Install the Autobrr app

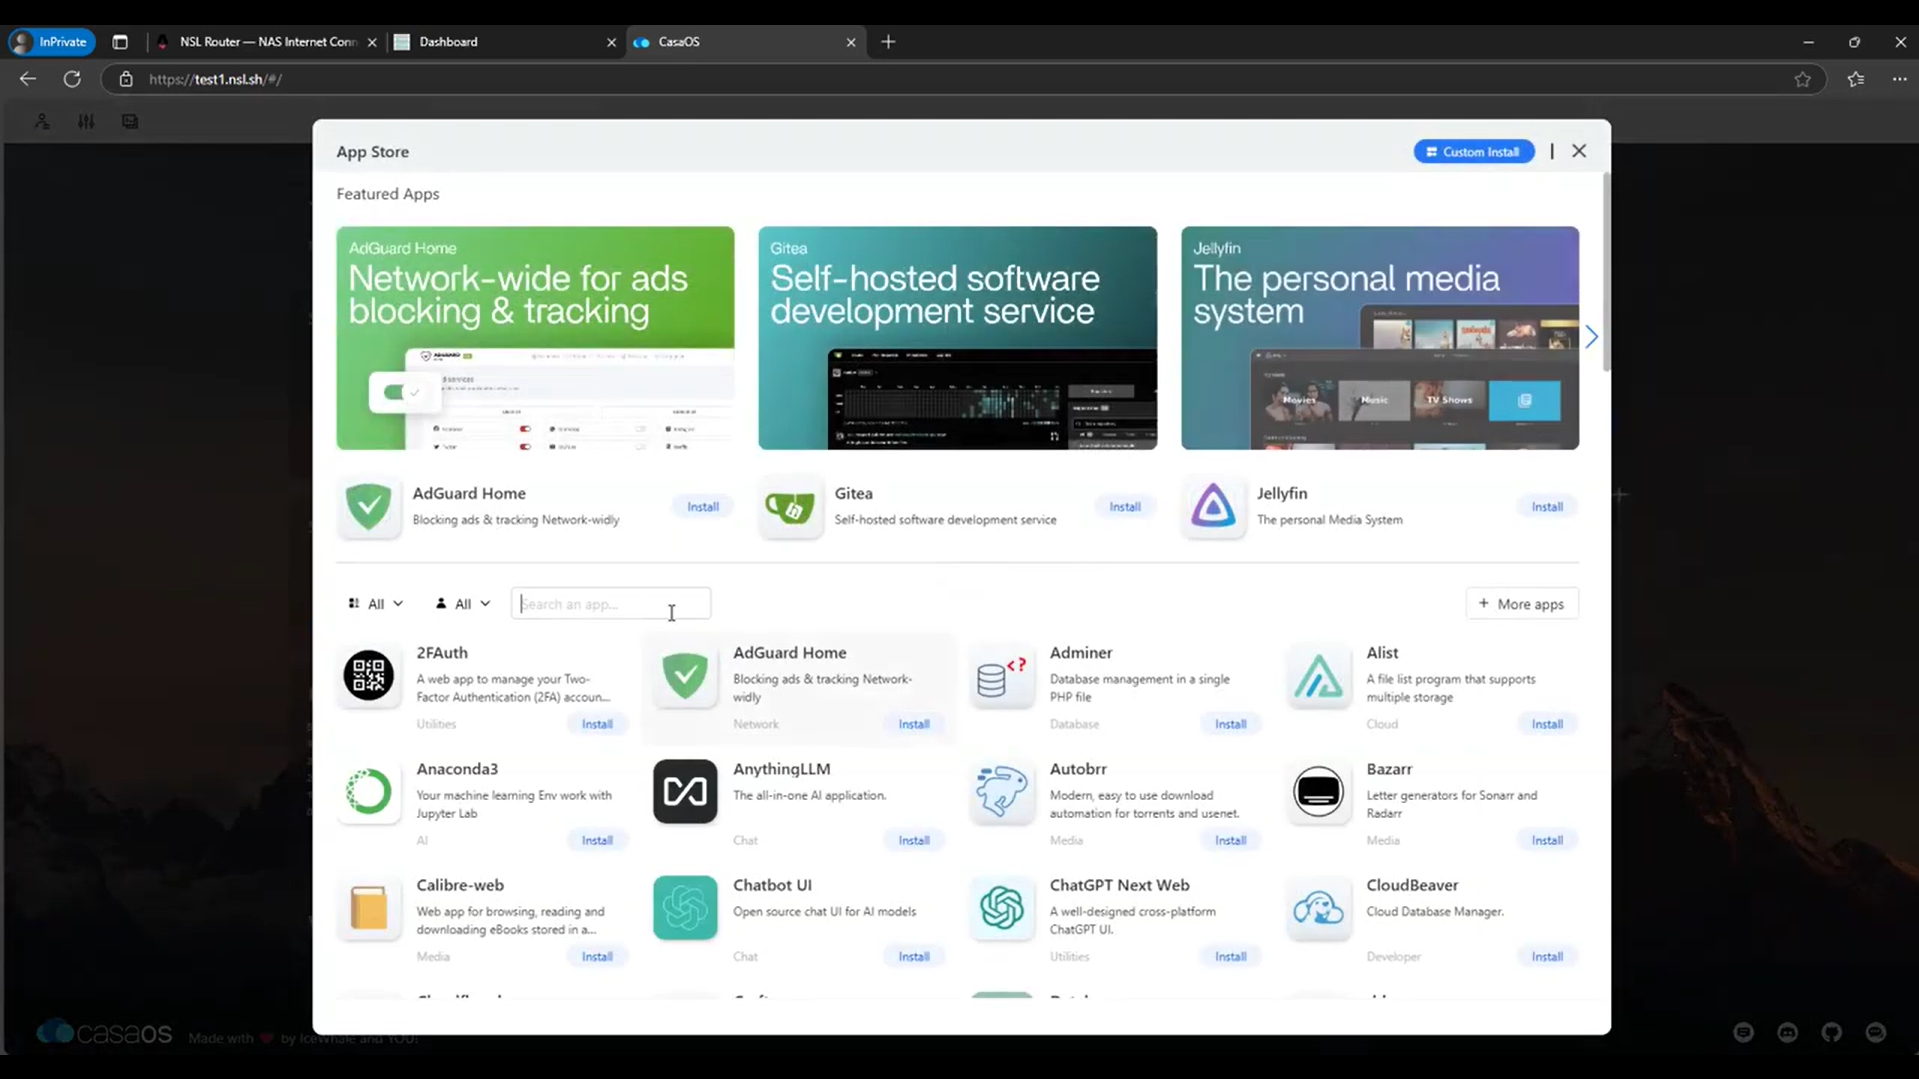(1230, 841)
